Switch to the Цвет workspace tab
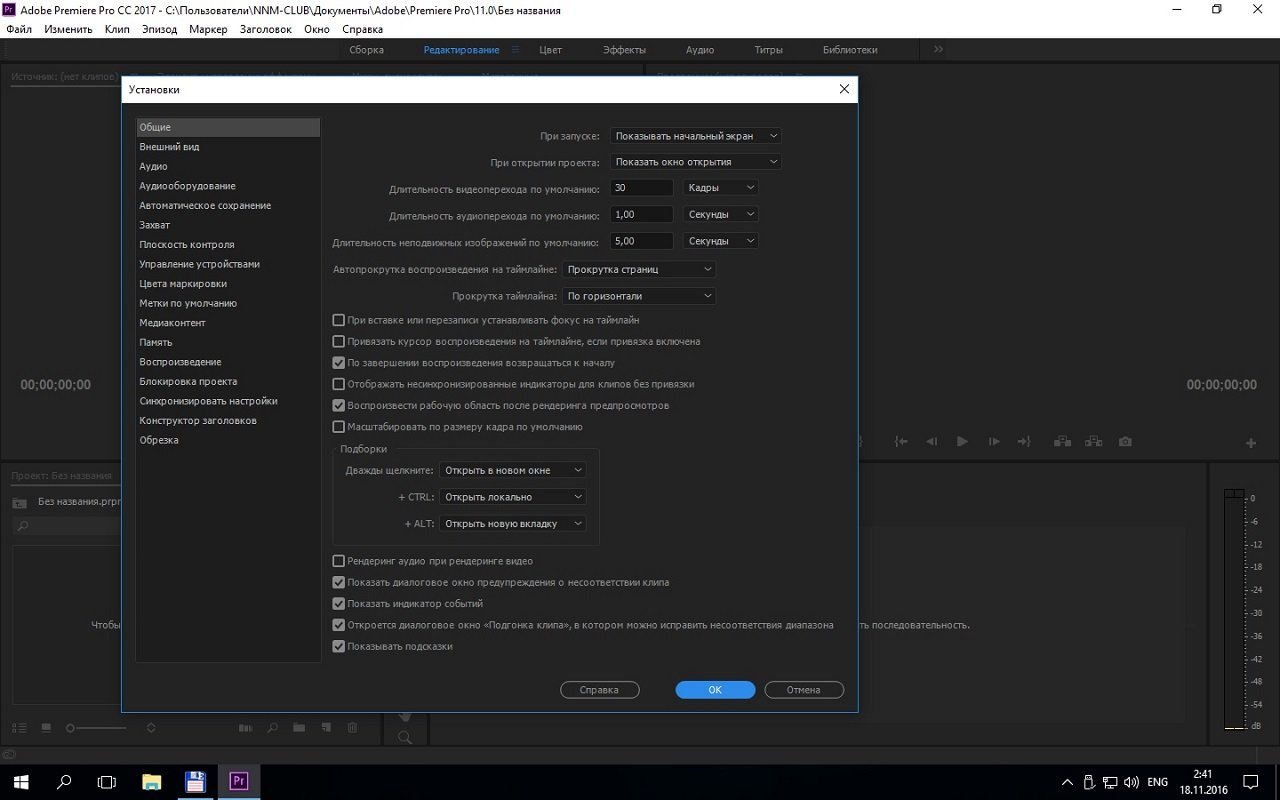Screen dimensions: 1280x800 coord(550,49)
